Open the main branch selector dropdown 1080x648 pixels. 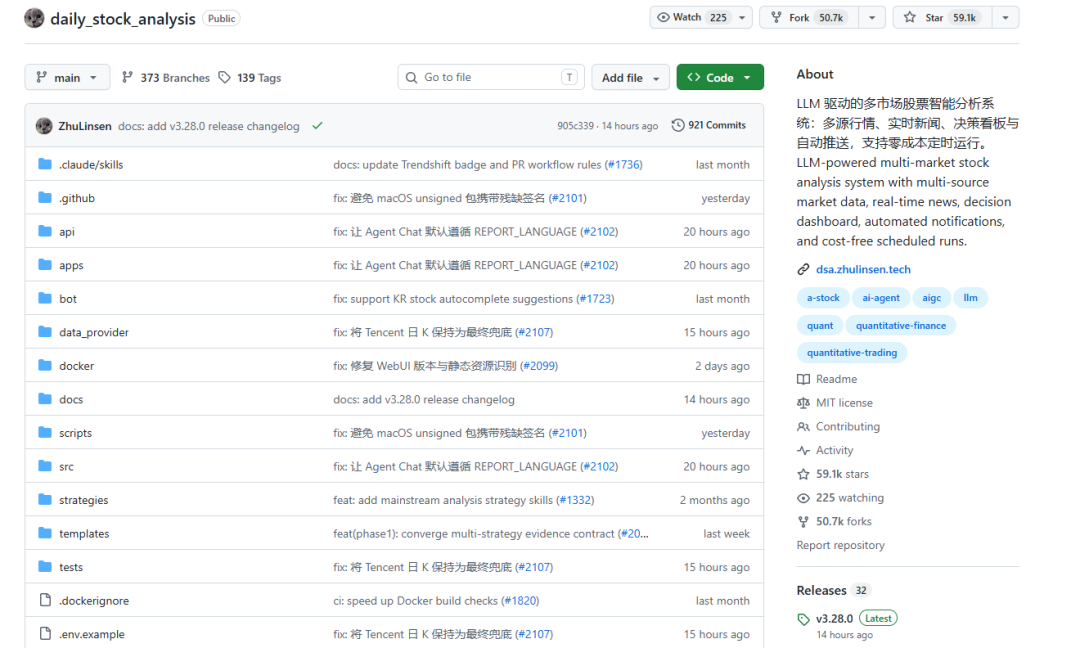click(x=68, y=77)
